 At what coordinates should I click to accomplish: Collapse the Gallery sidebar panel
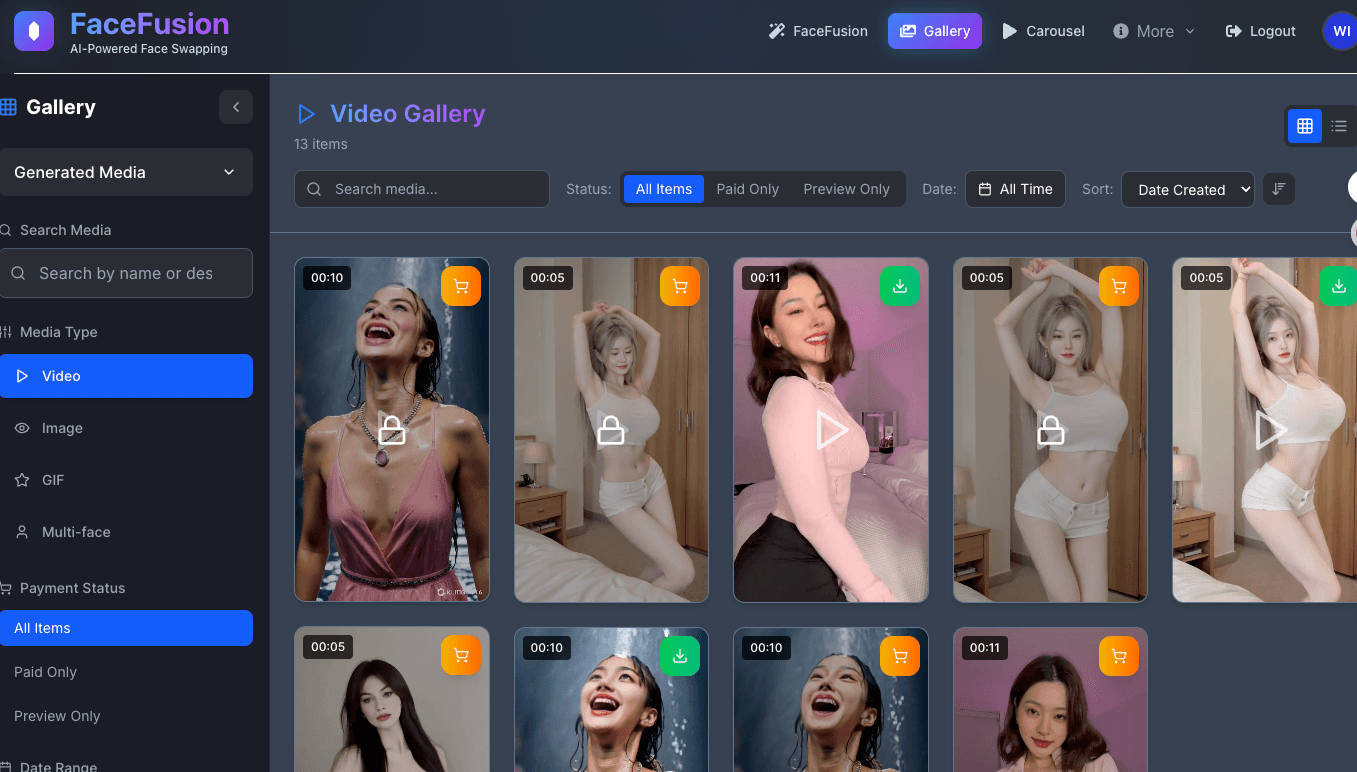(x=236, y=107)
